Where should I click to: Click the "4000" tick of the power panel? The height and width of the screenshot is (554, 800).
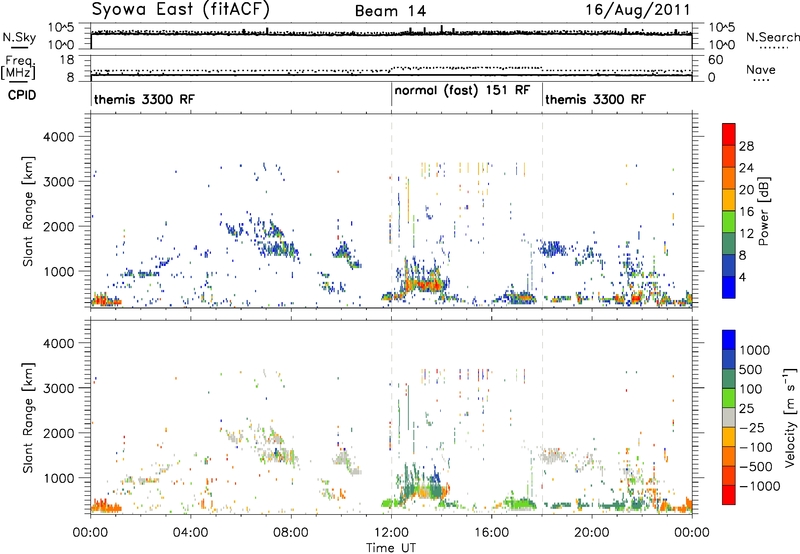58,137
